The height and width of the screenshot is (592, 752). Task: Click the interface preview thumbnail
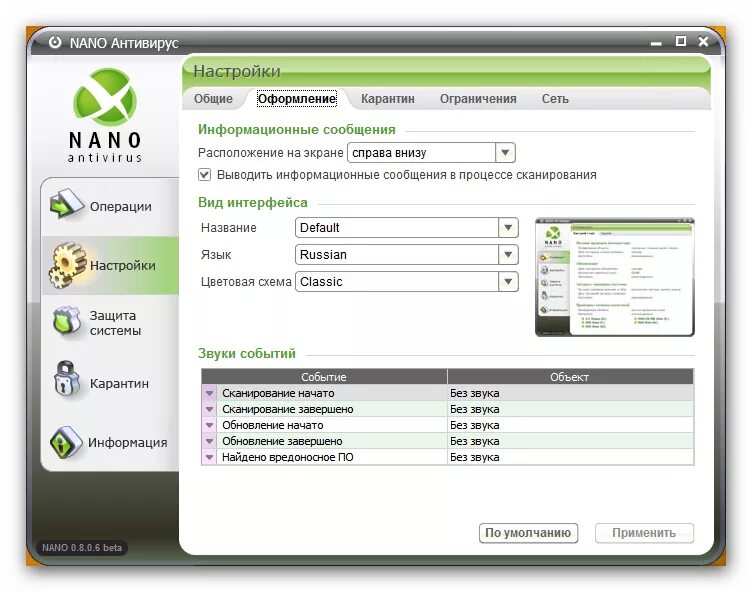coord(615,277)
